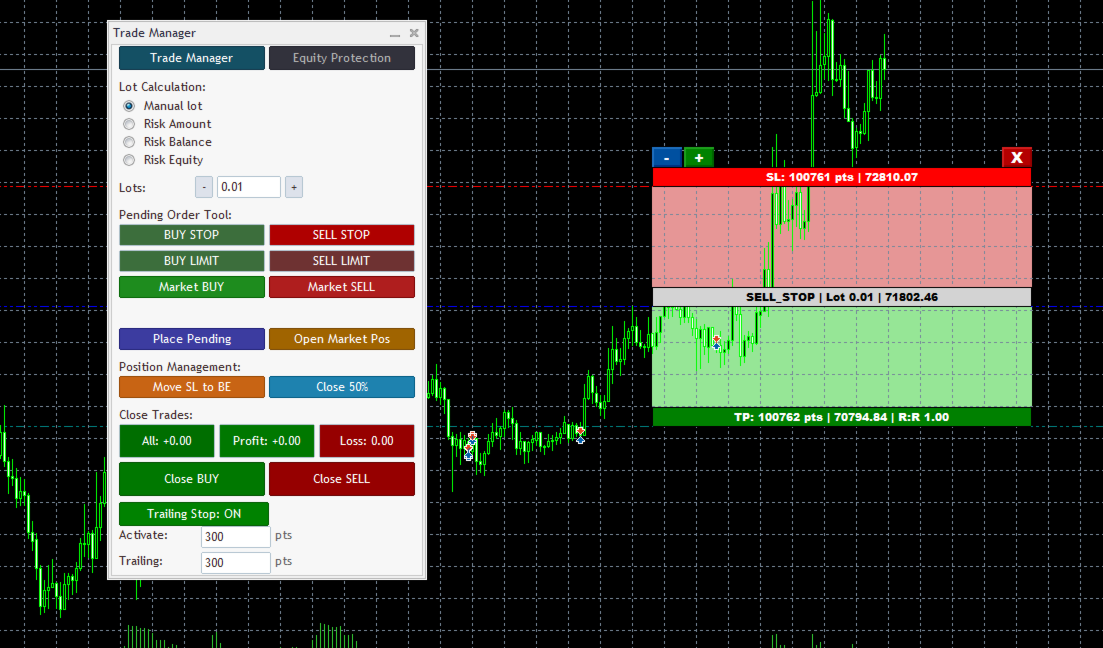Close the pending order overlay with red X
The height and width of the screenshot is (648, 1103).
pyautogui.click(x=1016, y=158)
